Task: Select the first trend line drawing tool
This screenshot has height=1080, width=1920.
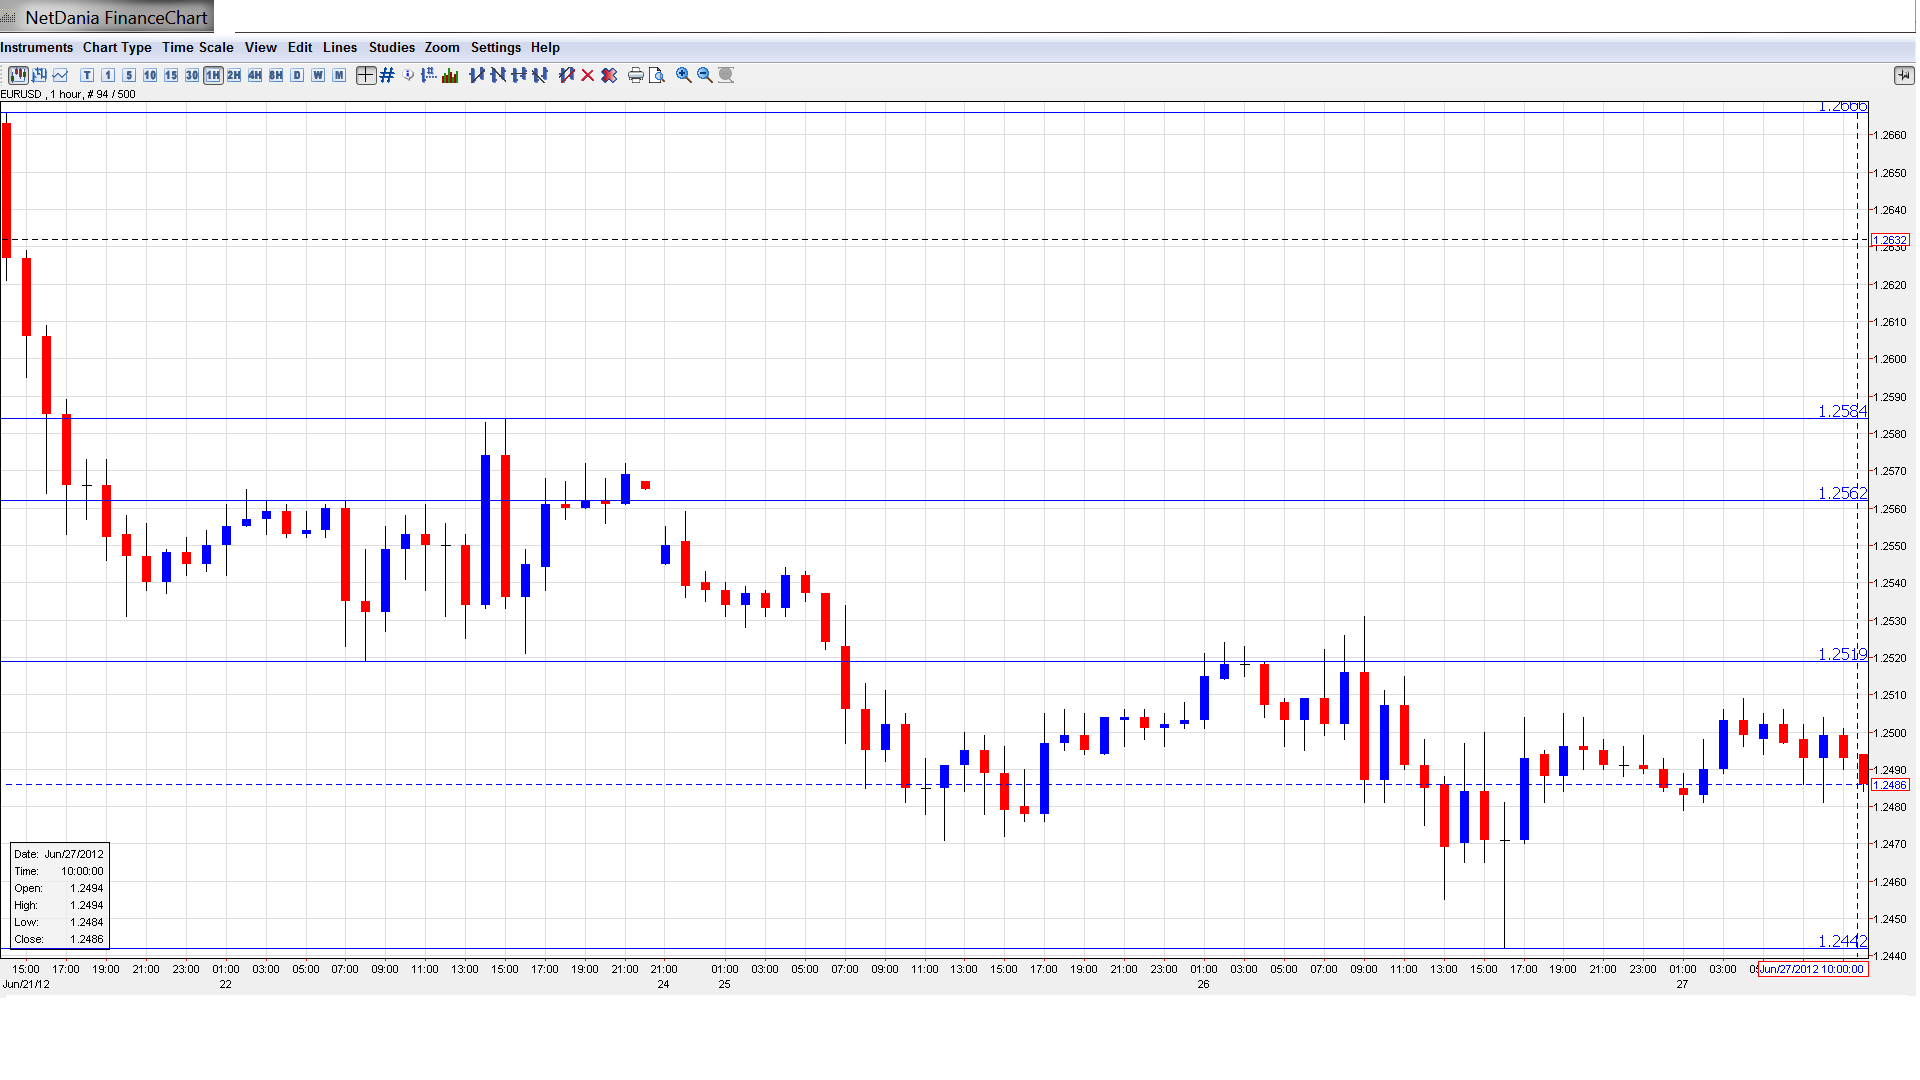Action: point(477,75)
